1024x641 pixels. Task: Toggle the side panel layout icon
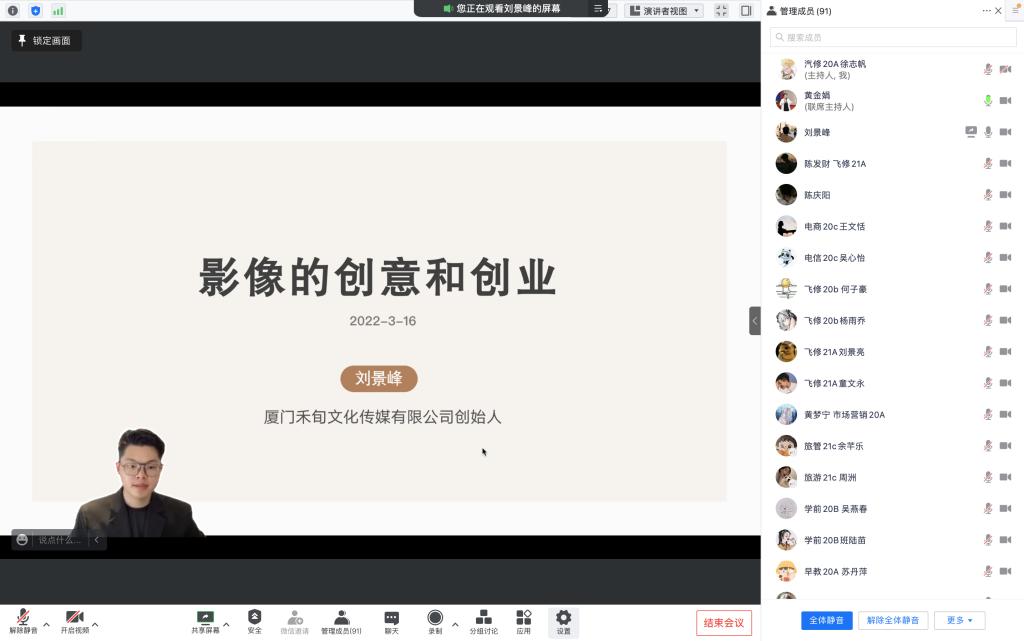coord(746,10)
